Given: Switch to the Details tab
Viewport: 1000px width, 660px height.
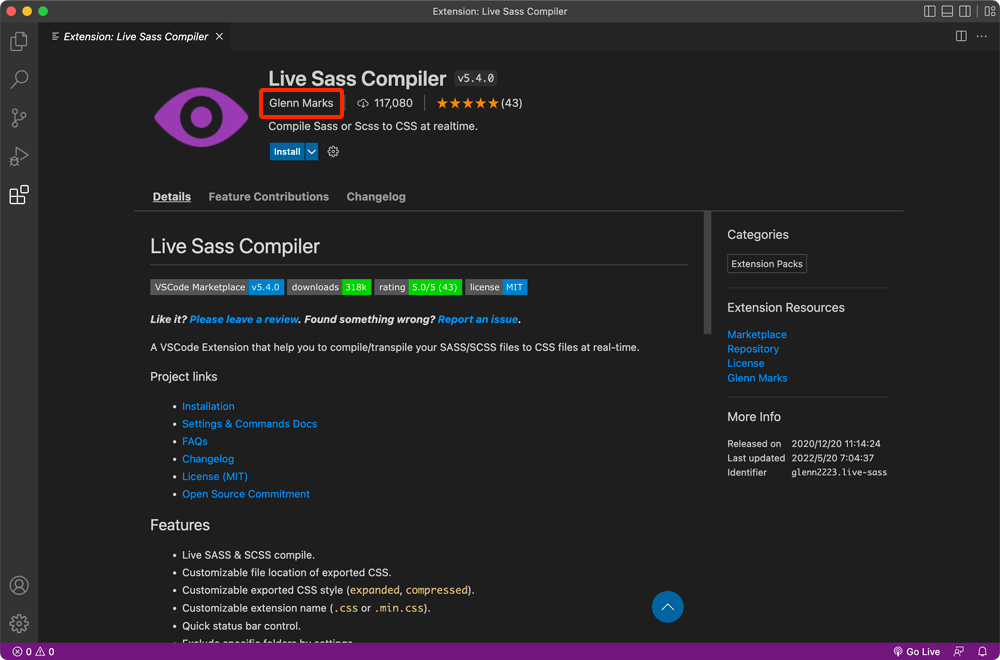Looking at the screenshot, I should (172, 196).
